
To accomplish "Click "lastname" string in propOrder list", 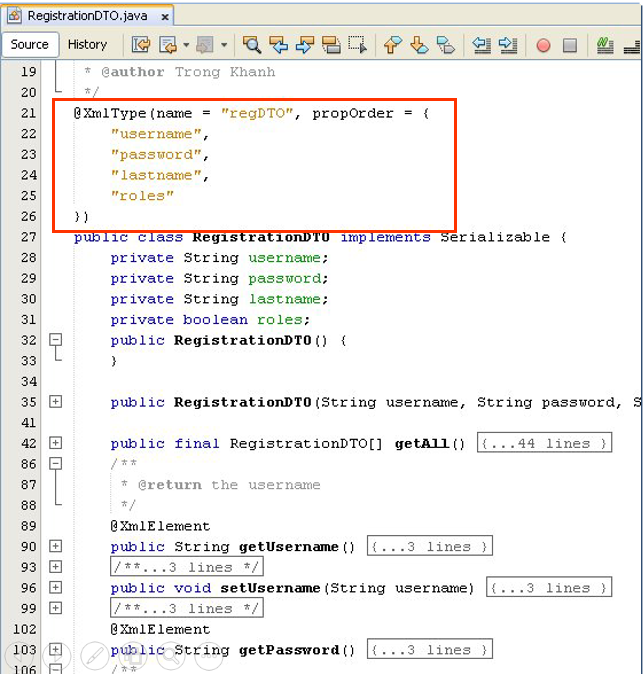I will tap(156, 175).
